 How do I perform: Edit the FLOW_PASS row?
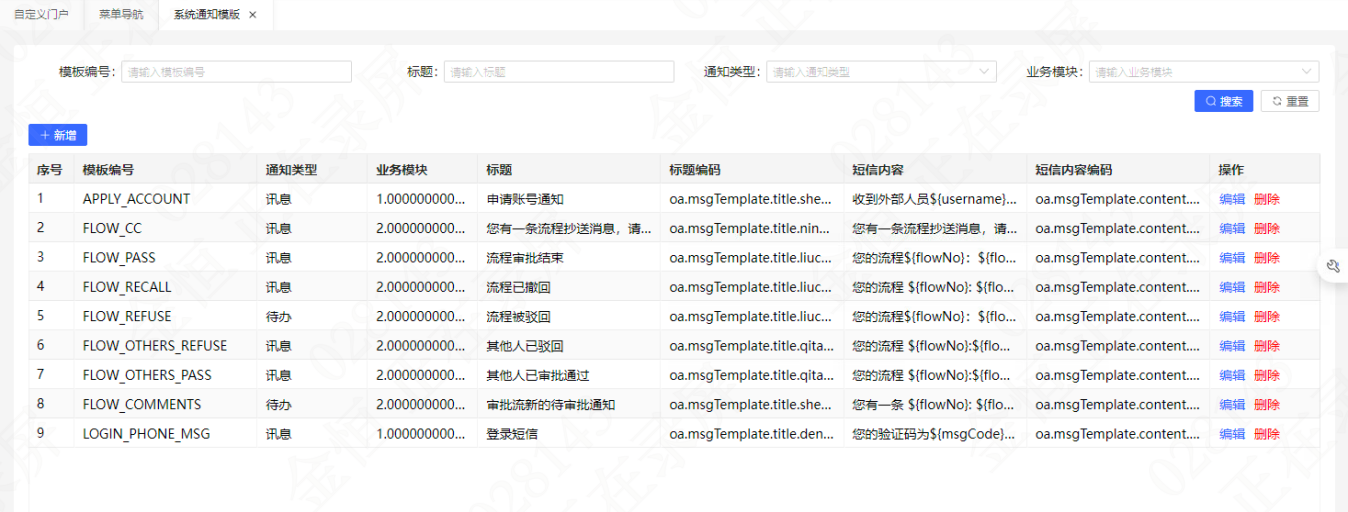tap(1232, 258)
